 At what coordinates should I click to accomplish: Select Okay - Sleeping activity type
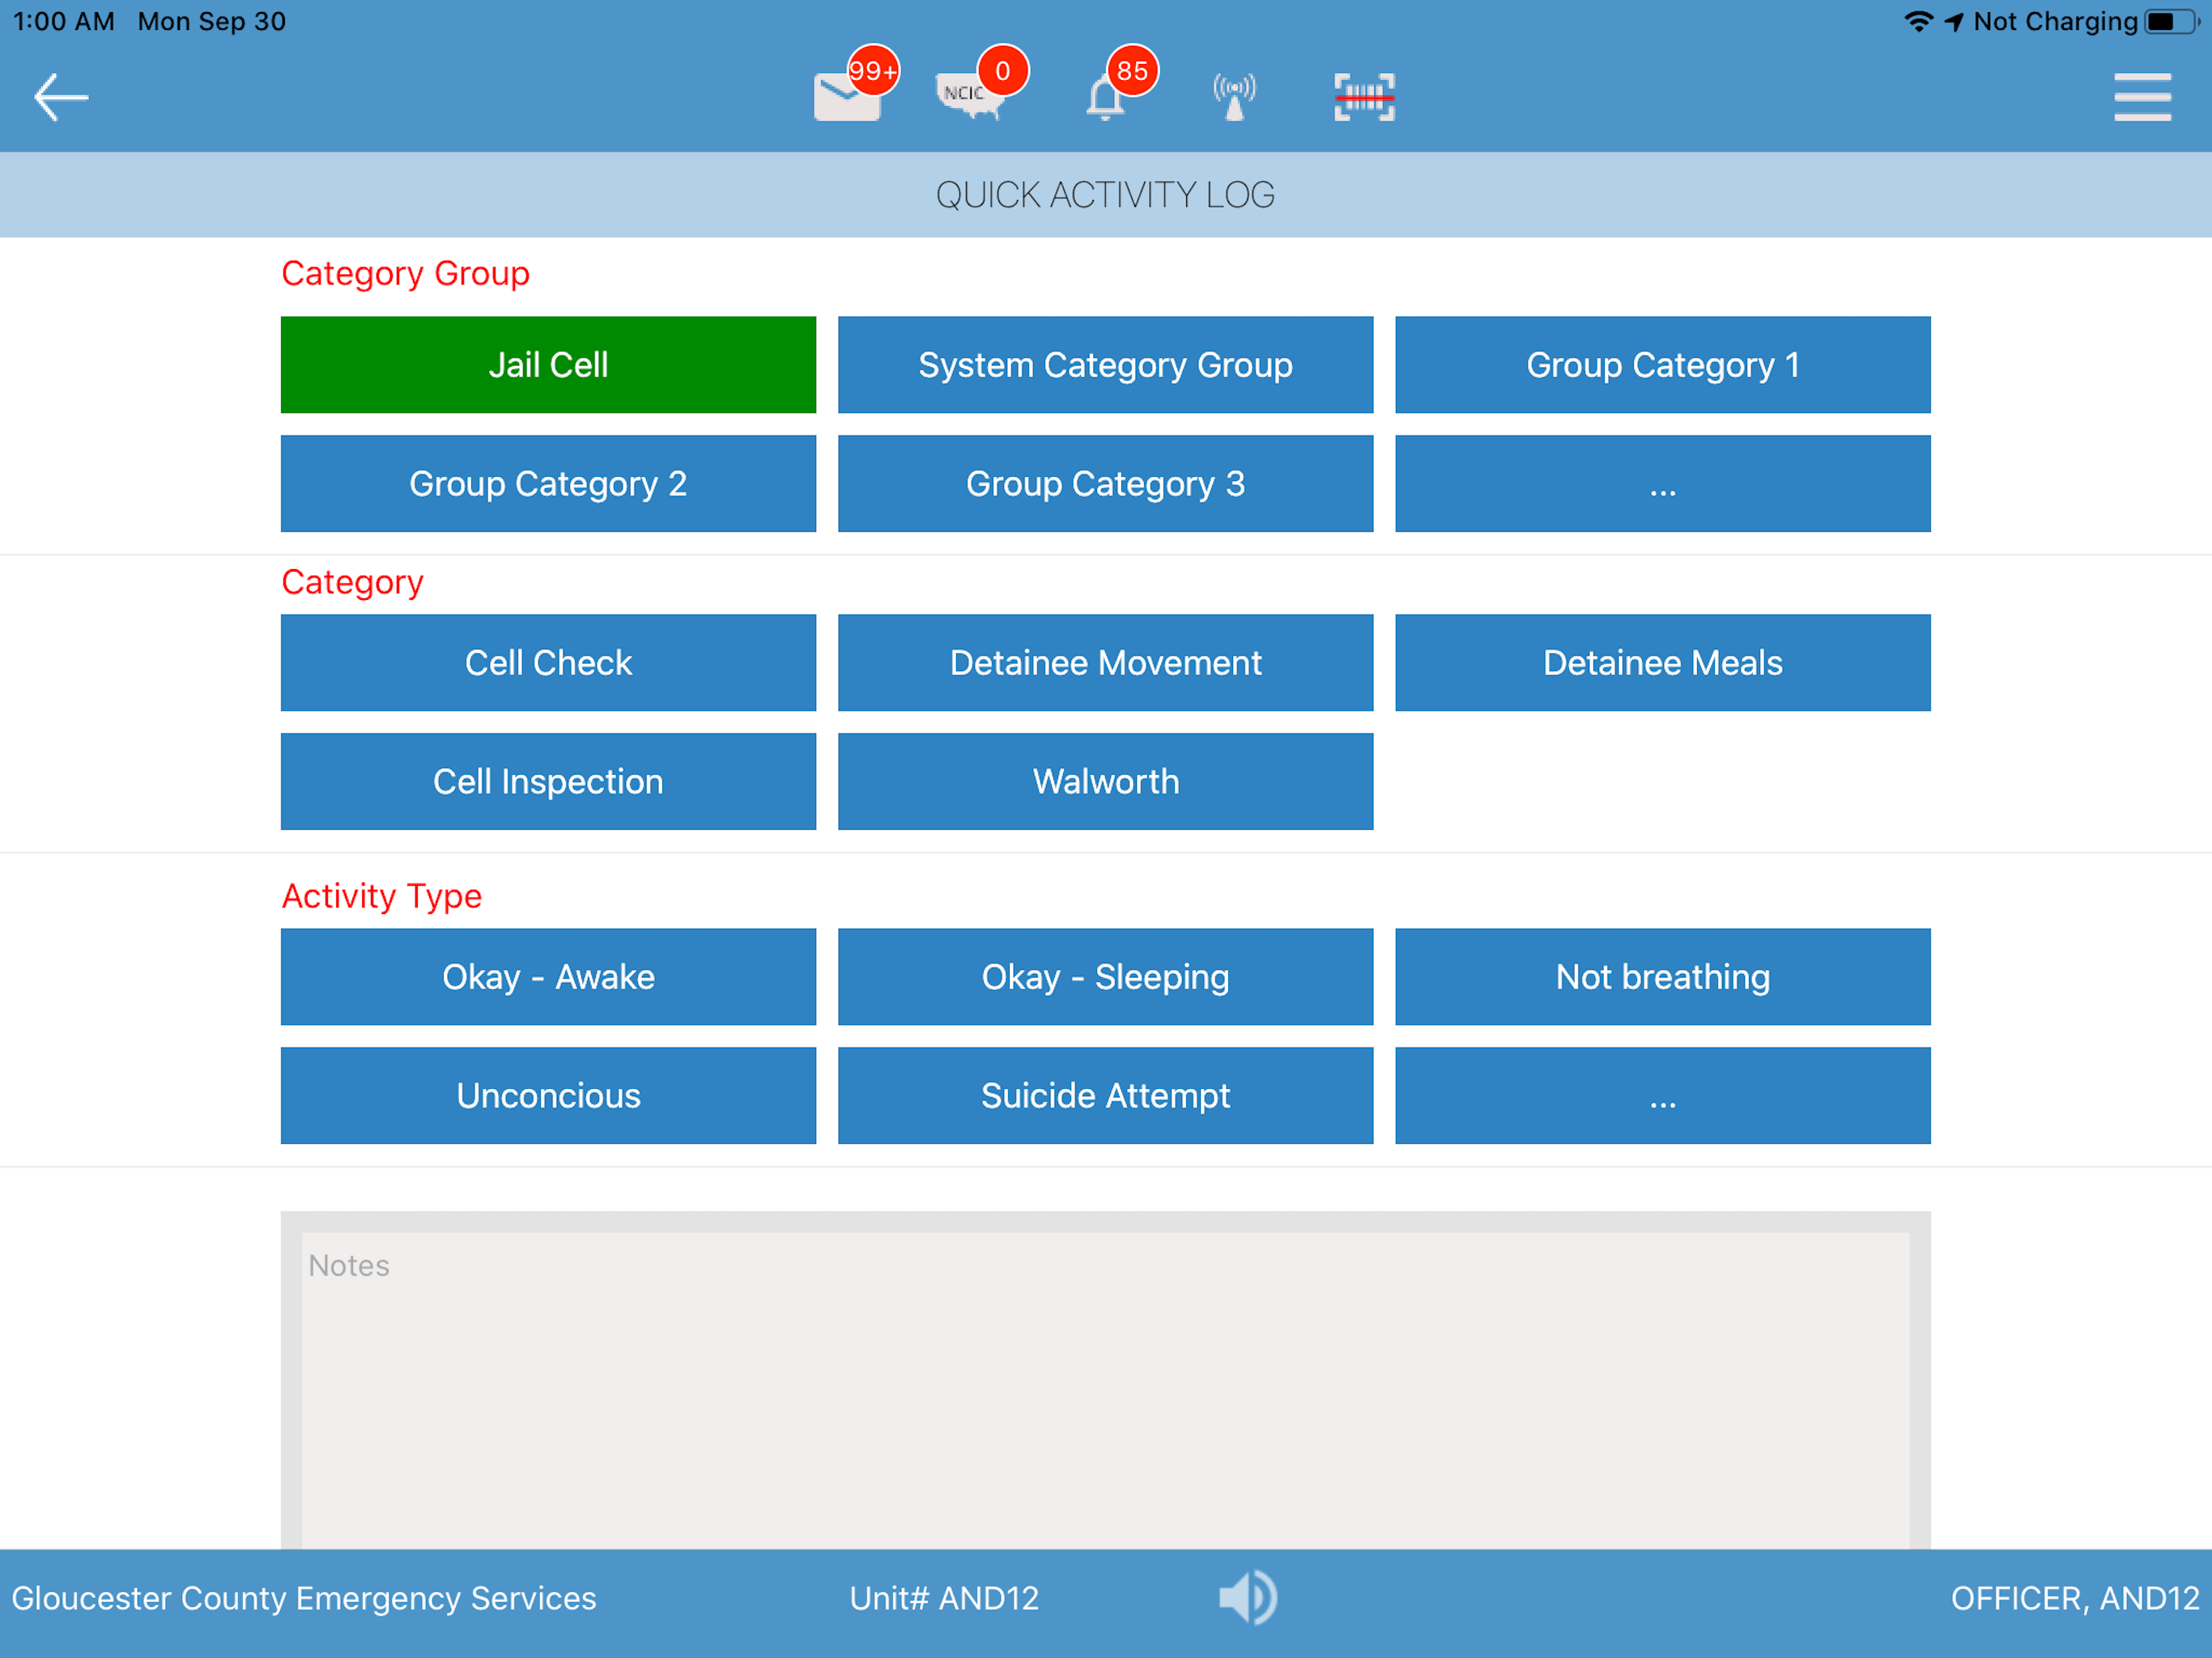coord(1105,977)
